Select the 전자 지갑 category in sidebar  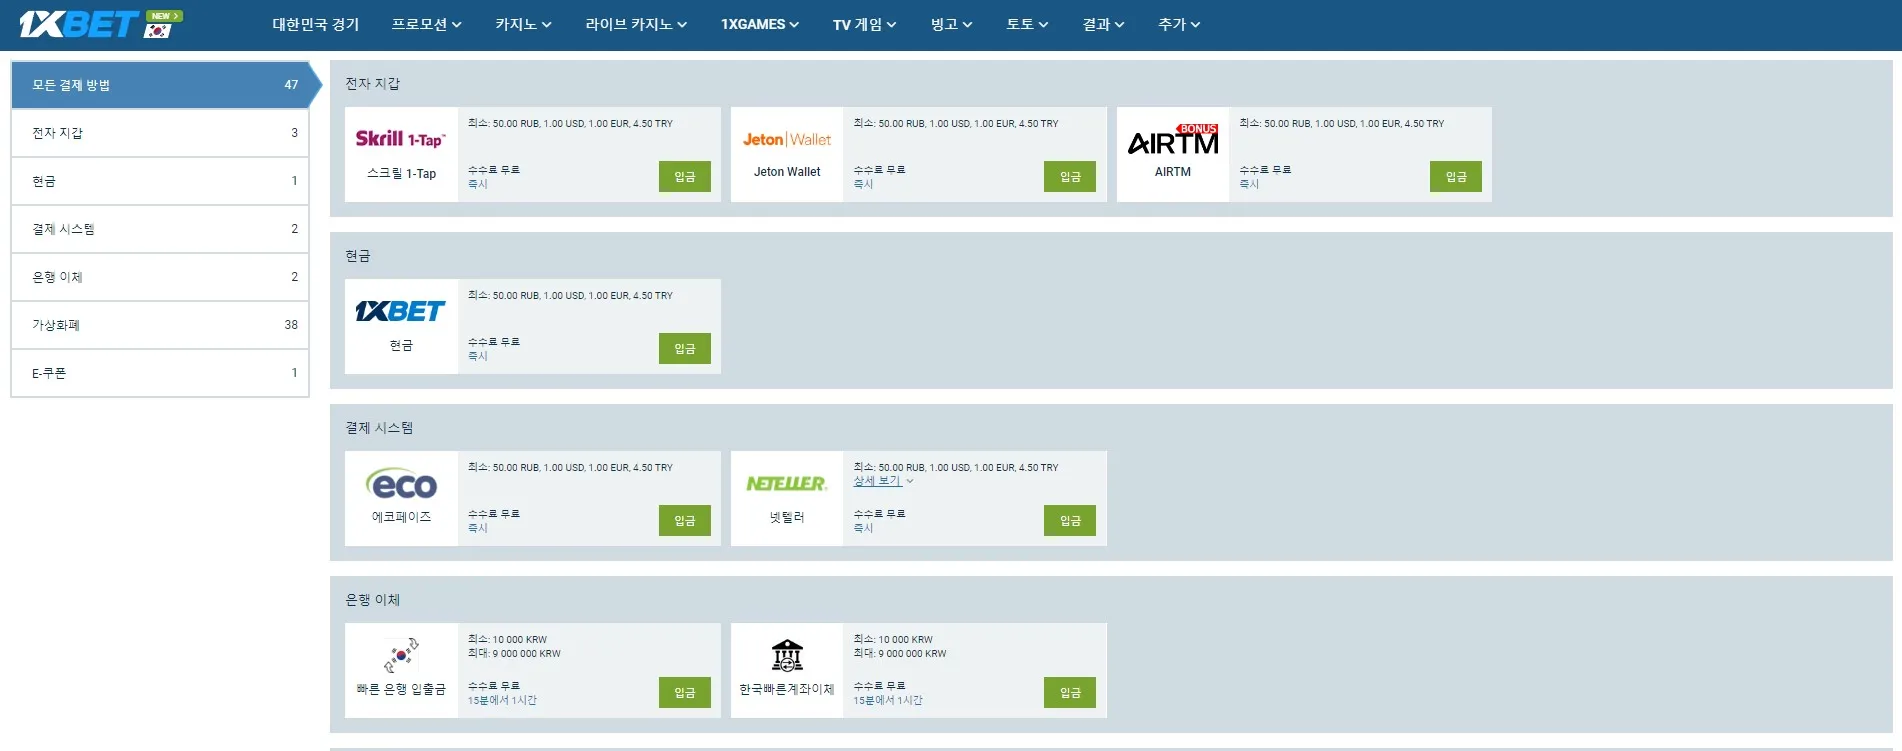(x=160, y=133)
